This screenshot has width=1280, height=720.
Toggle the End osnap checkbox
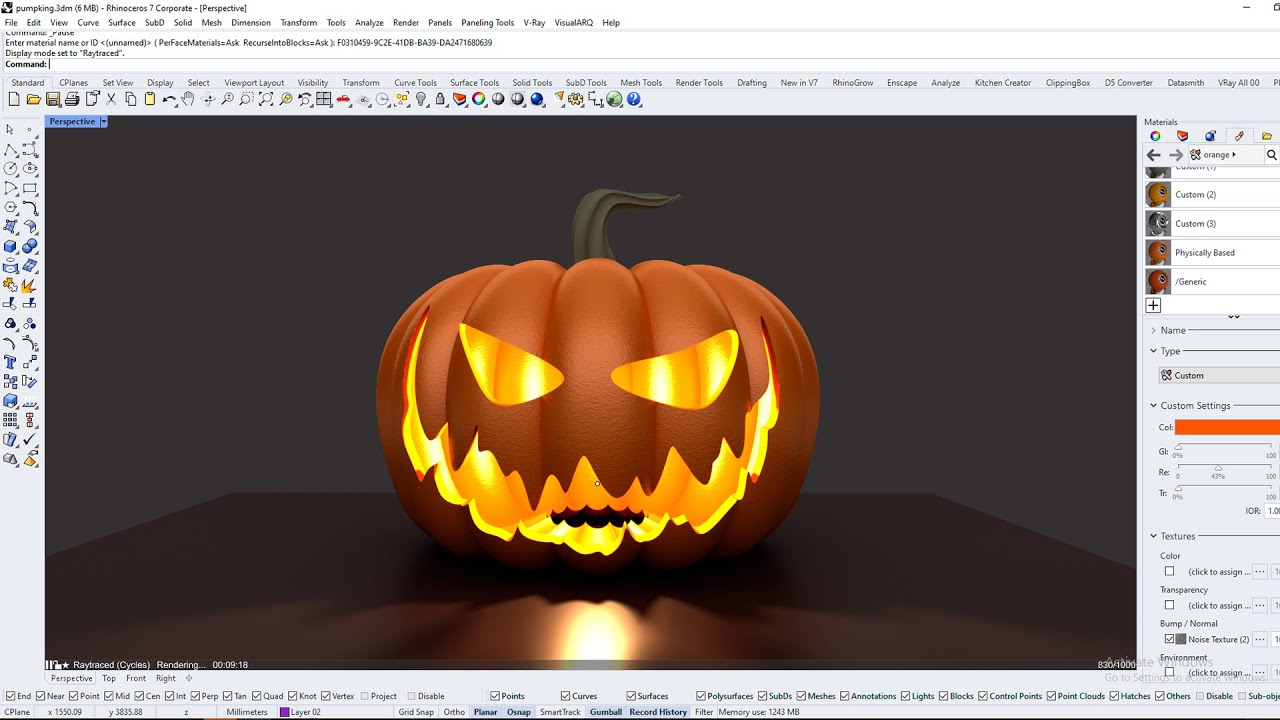[10, 696]
